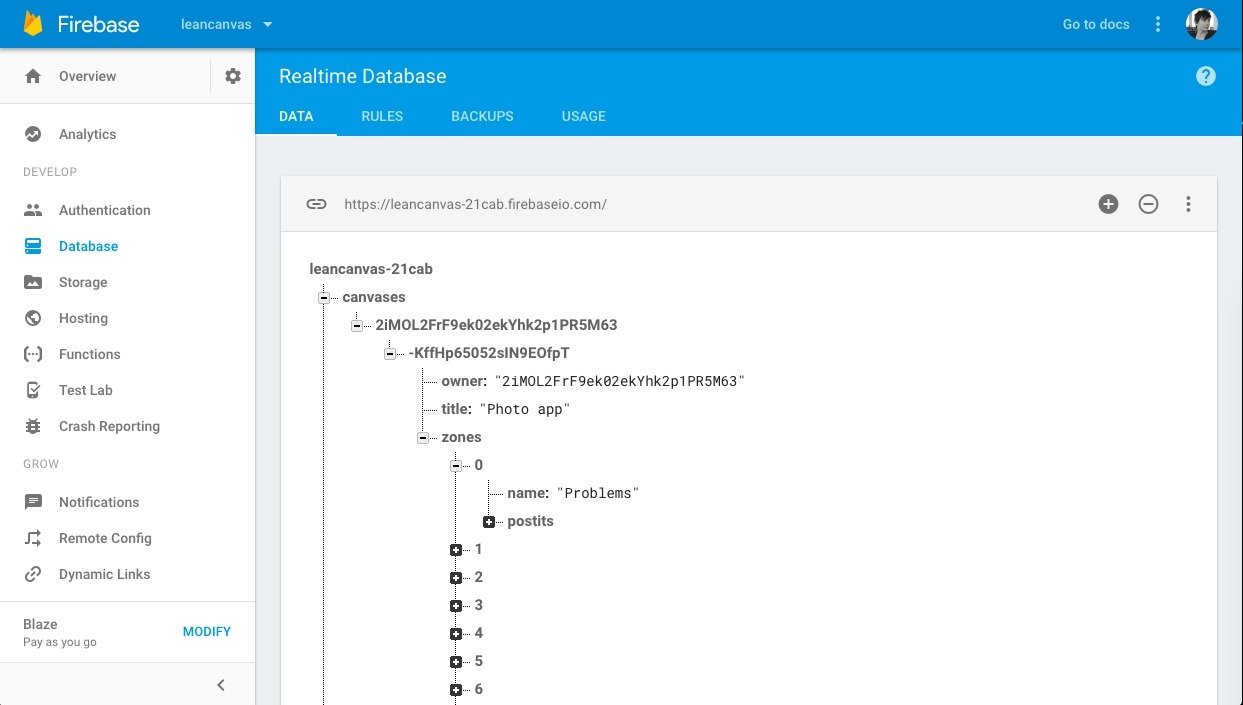Select the zones key label
This screenshot has height=705, width=1243.
pyautogui.click(x=461, y=437)
